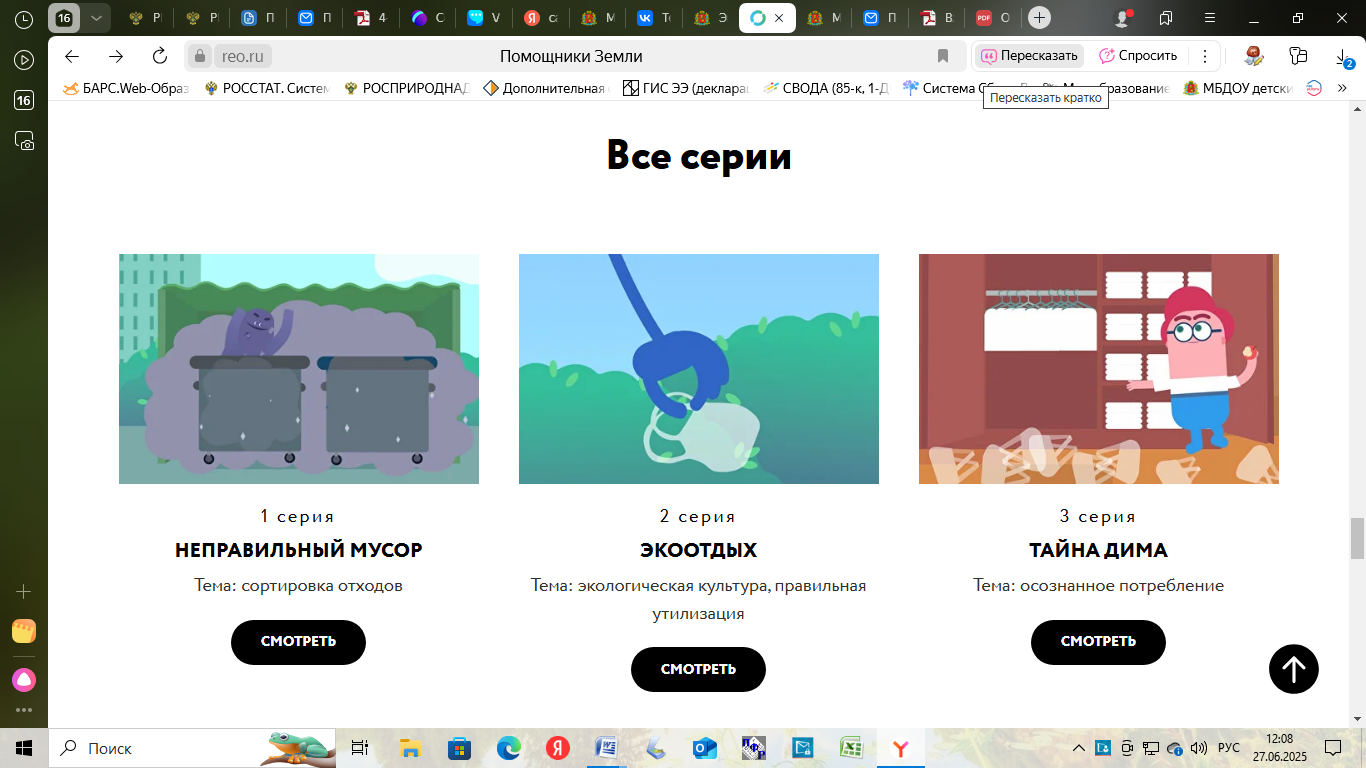This screenshot has height=768, width=1366.
Task: Click the scroll-to-top arrow button
Action: tap(1293, 669)
